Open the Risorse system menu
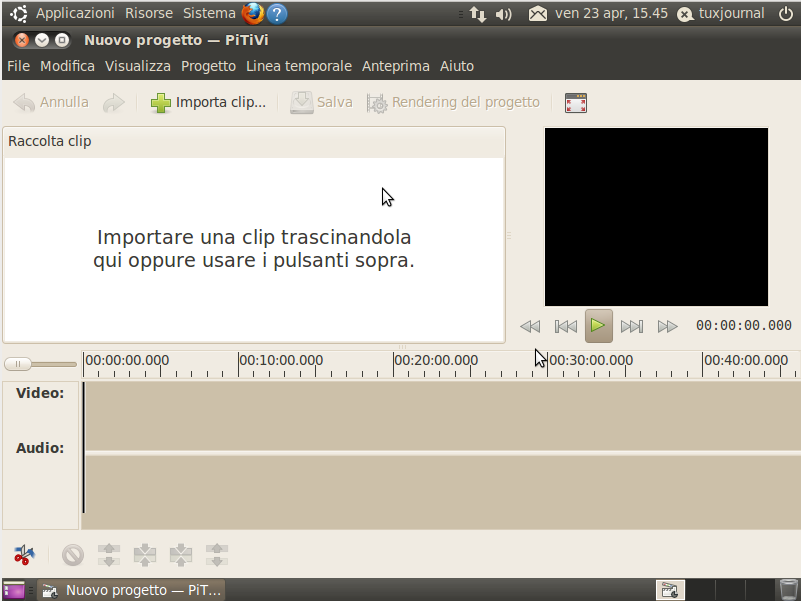The width and height of the screenshot is (801, 601). pos(149,13)
